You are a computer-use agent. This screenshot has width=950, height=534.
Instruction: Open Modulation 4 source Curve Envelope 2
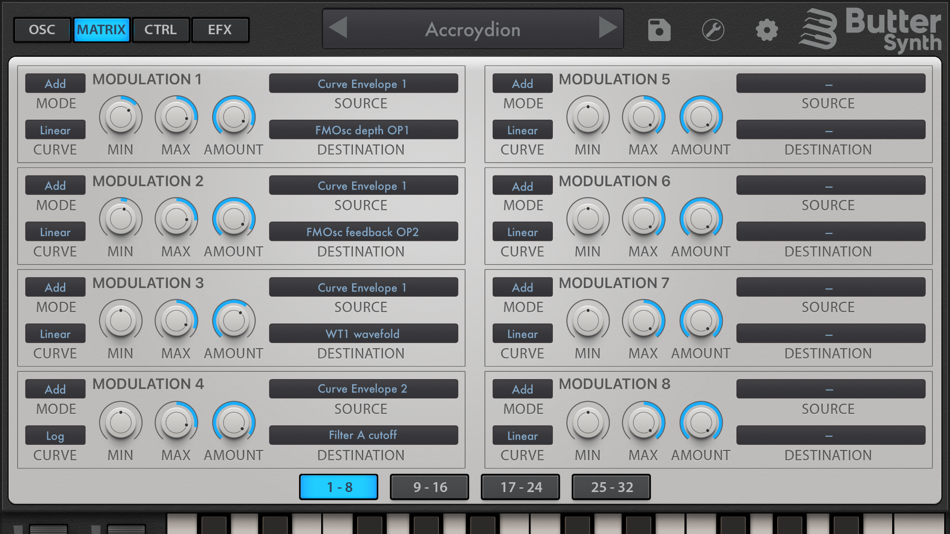point(364,389)
